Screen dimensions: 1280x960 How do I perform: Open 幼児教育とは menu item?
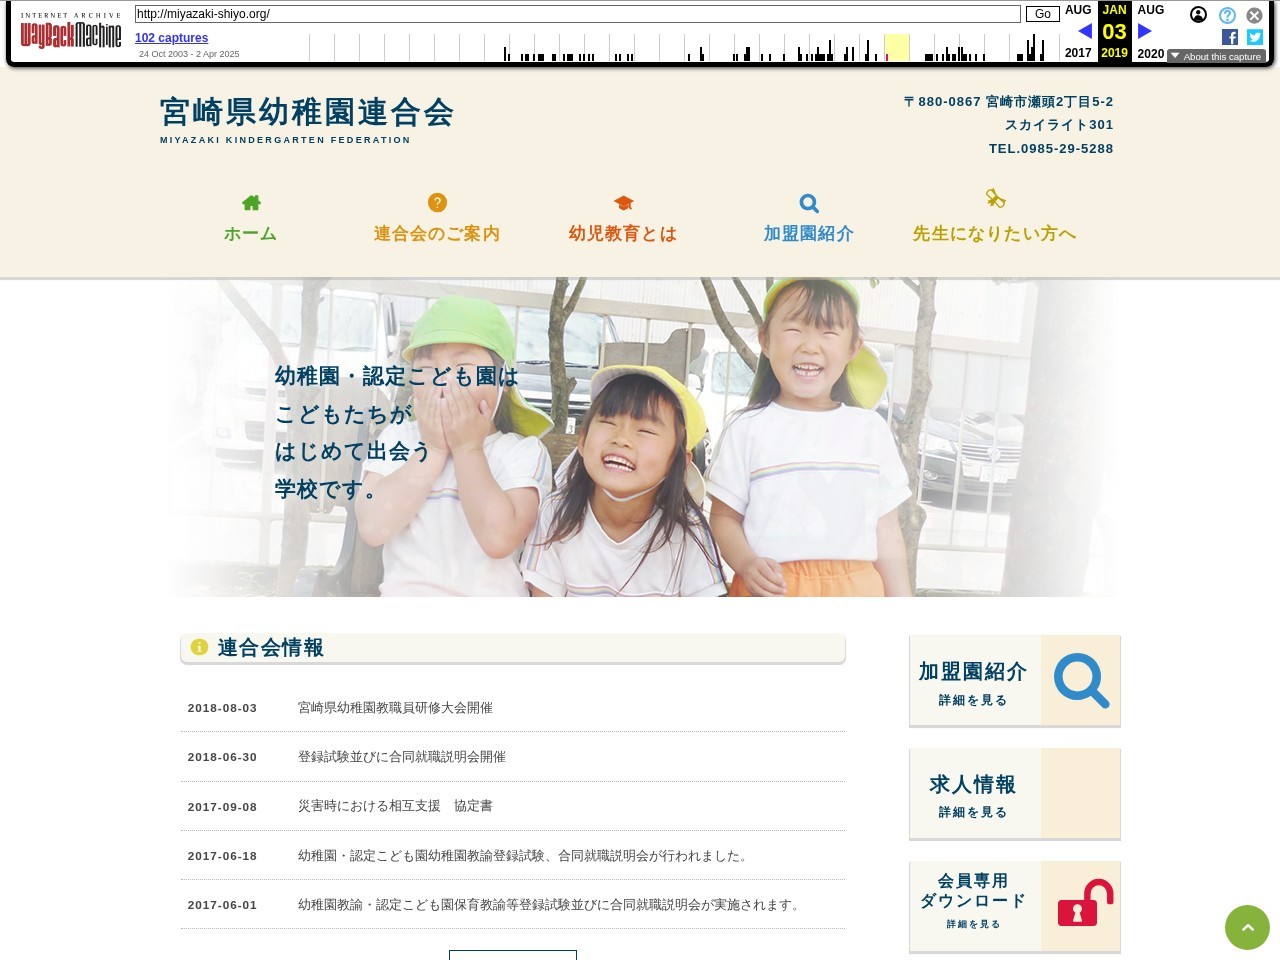pyautogui.click(x=623, y=233)
